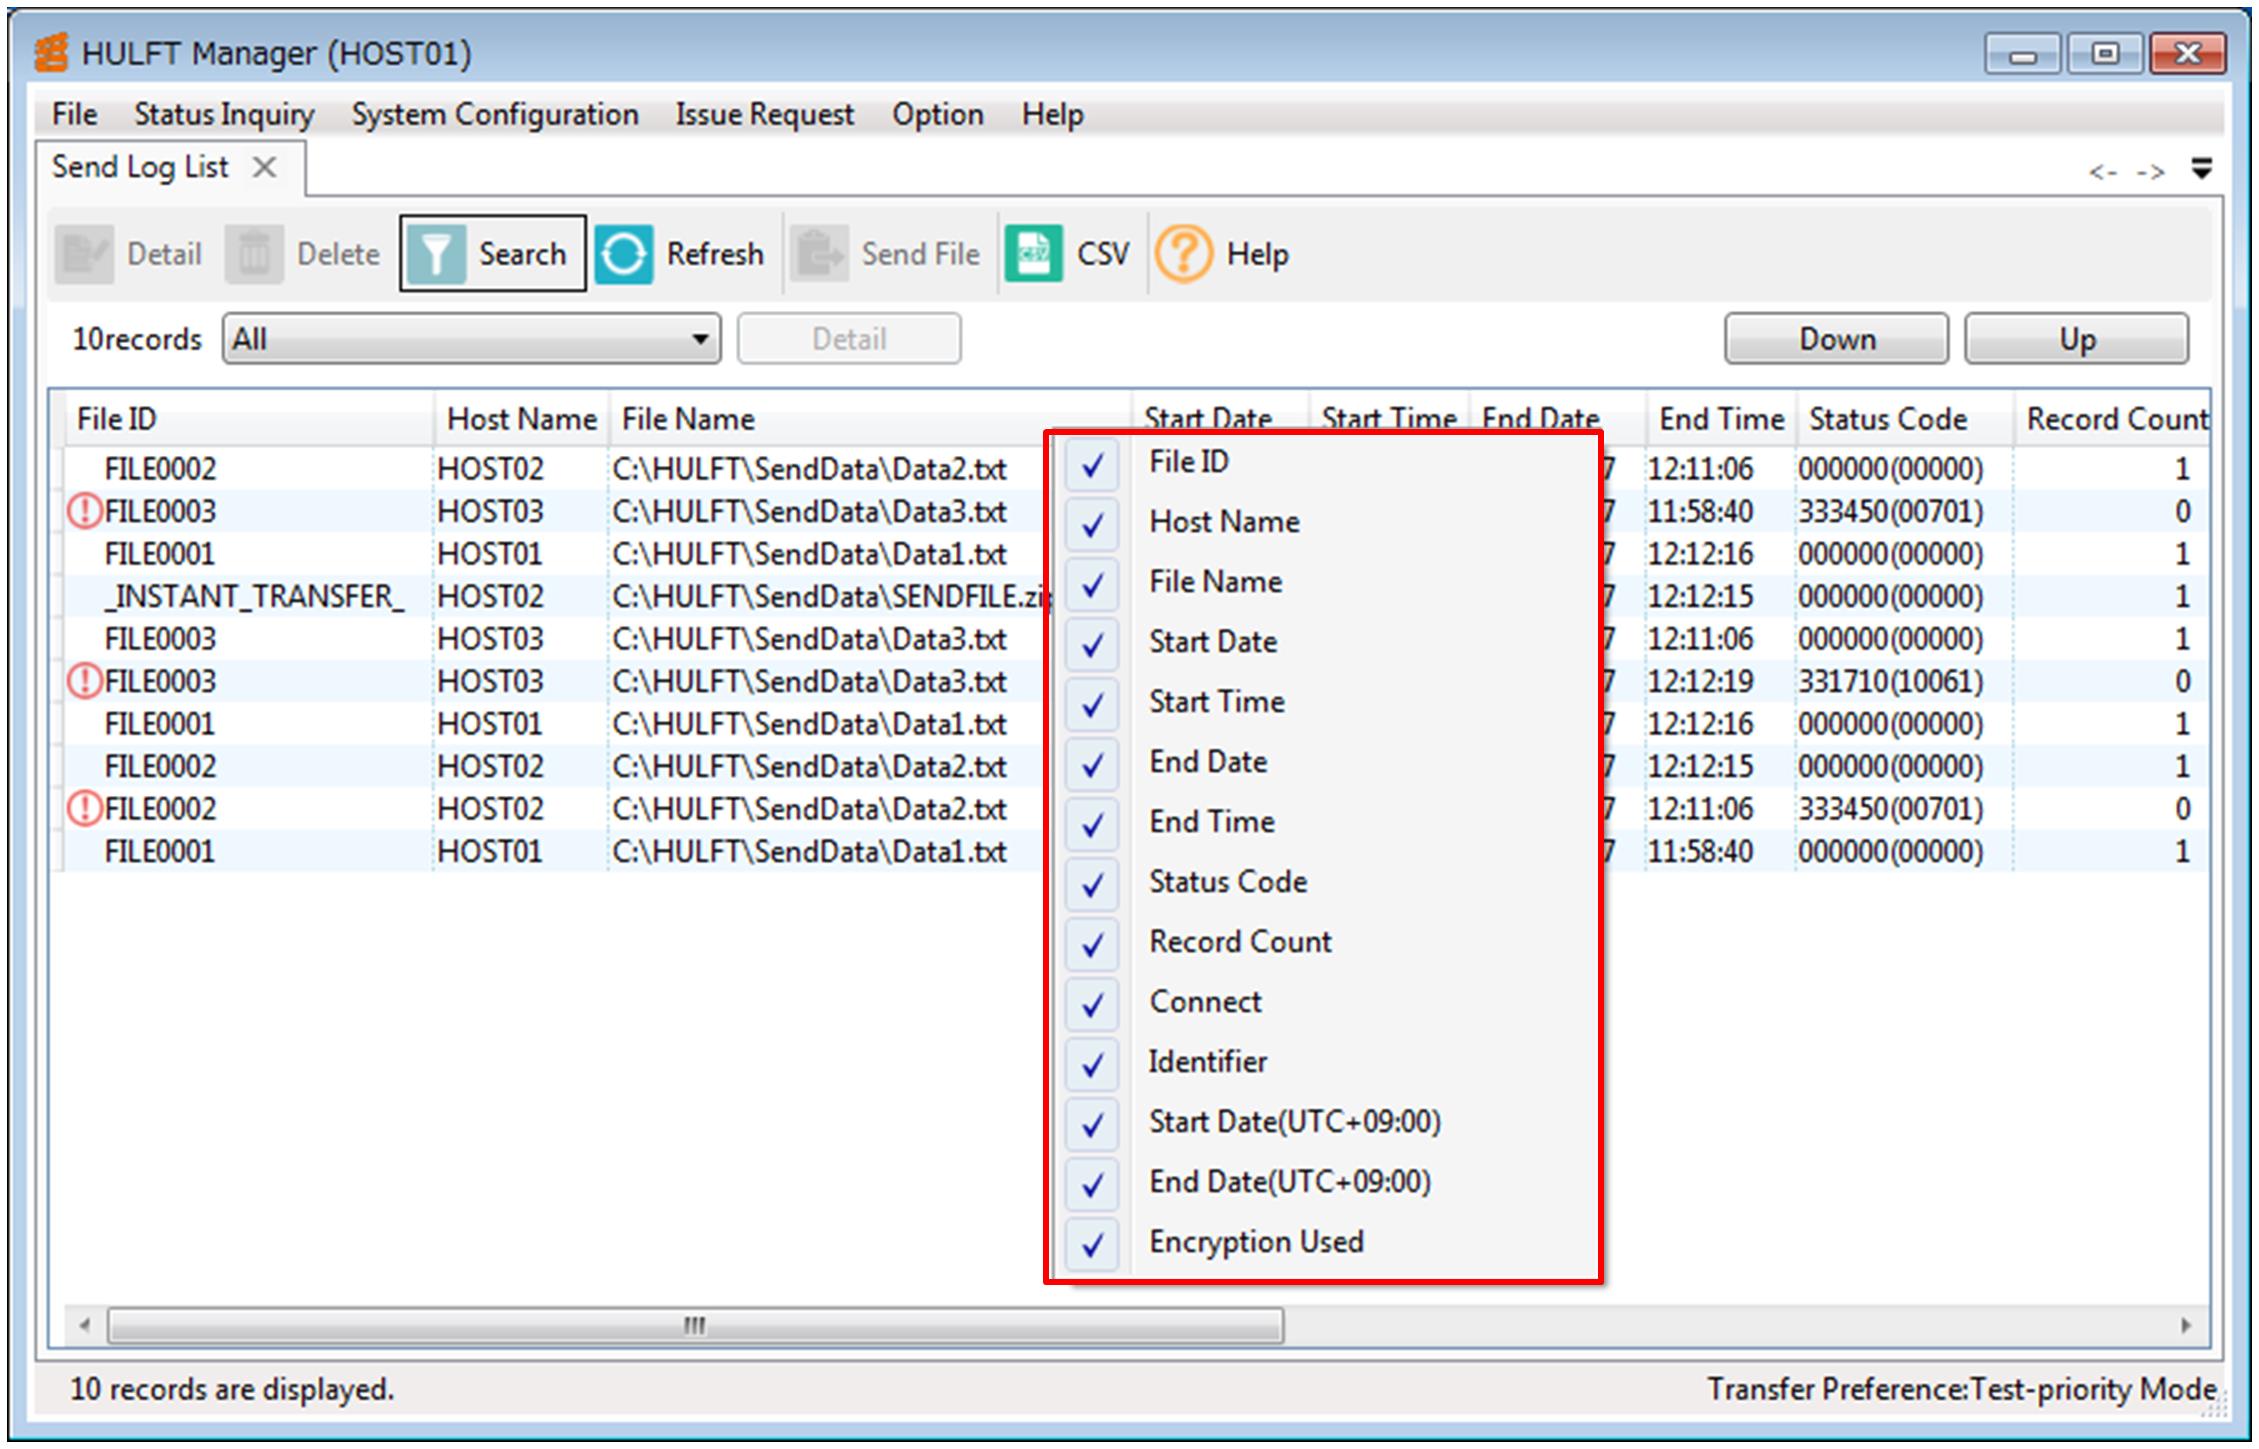Select C:\HULFT\SendData\SENDFILE.zip file name cell
The width and height of the screenshot is (2259, 1449).
pos(829,596)
